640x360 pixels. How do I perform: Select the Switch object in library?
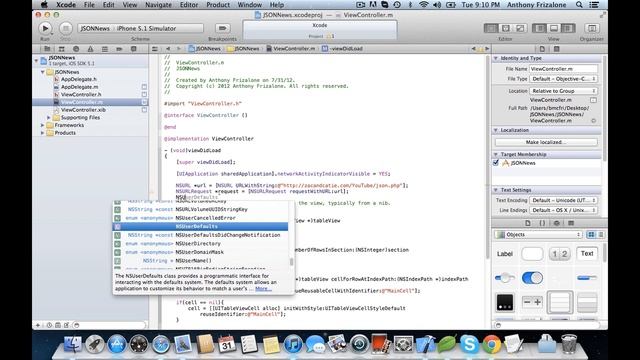(532, 278)
